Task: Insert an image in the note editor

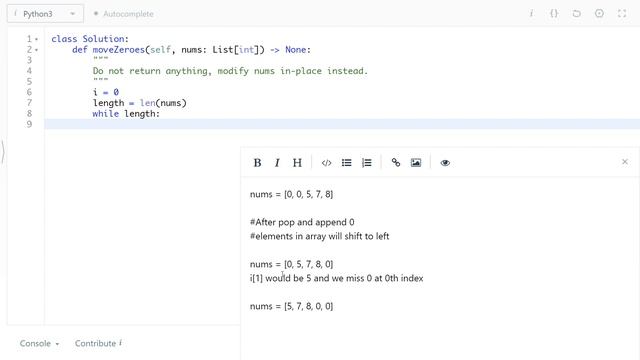Action: click(416, 163)
